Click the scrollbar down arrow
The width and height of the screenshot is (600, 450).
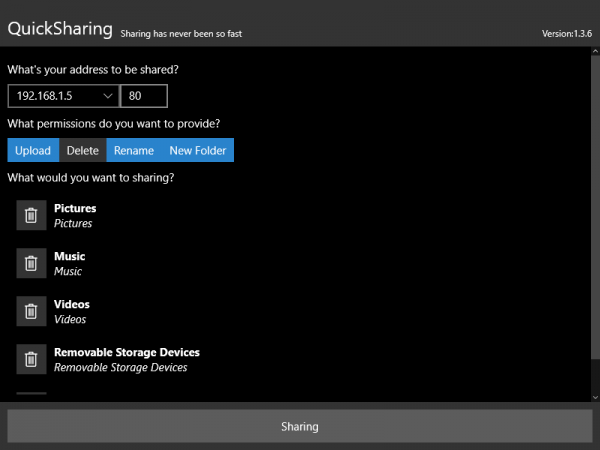tap(595, 397)
